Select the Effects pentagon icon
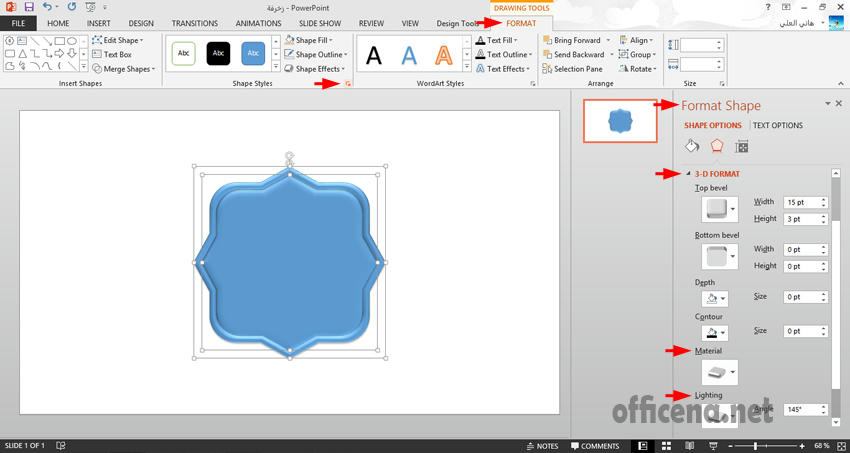This screenshot has height=453, width=850. tap(716, 147)
